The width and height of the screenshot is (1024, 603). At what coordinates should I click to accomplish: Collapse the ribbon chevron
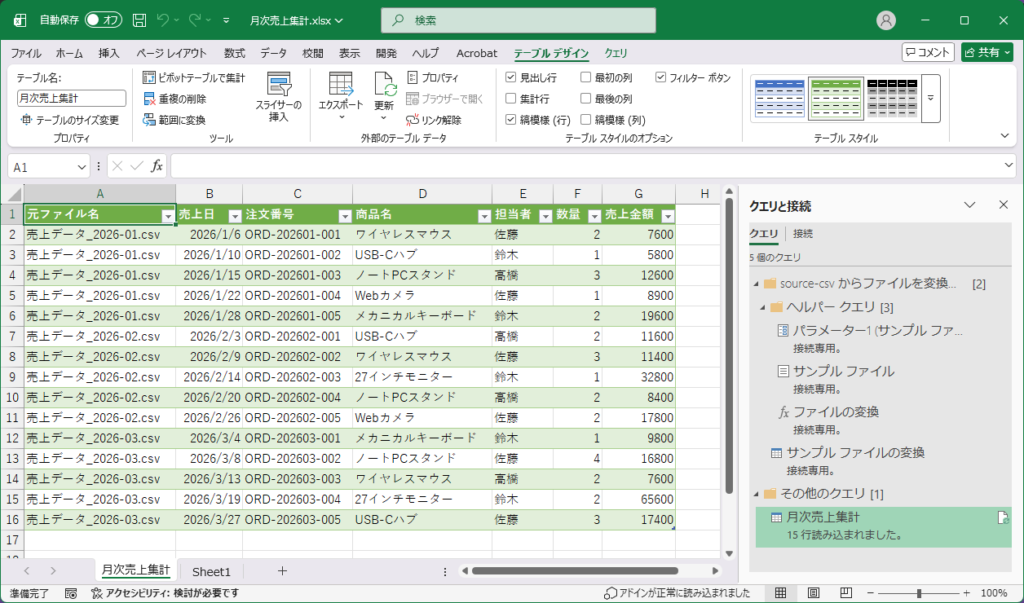[1004, 136]
